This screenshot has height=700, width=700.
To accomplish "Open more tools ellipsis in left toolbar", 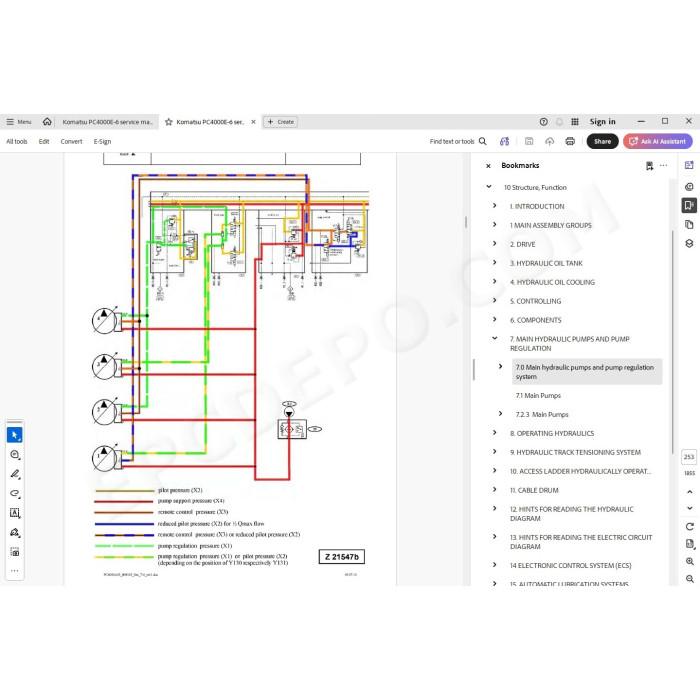I will pyautogui.click(x=15, y=571).
